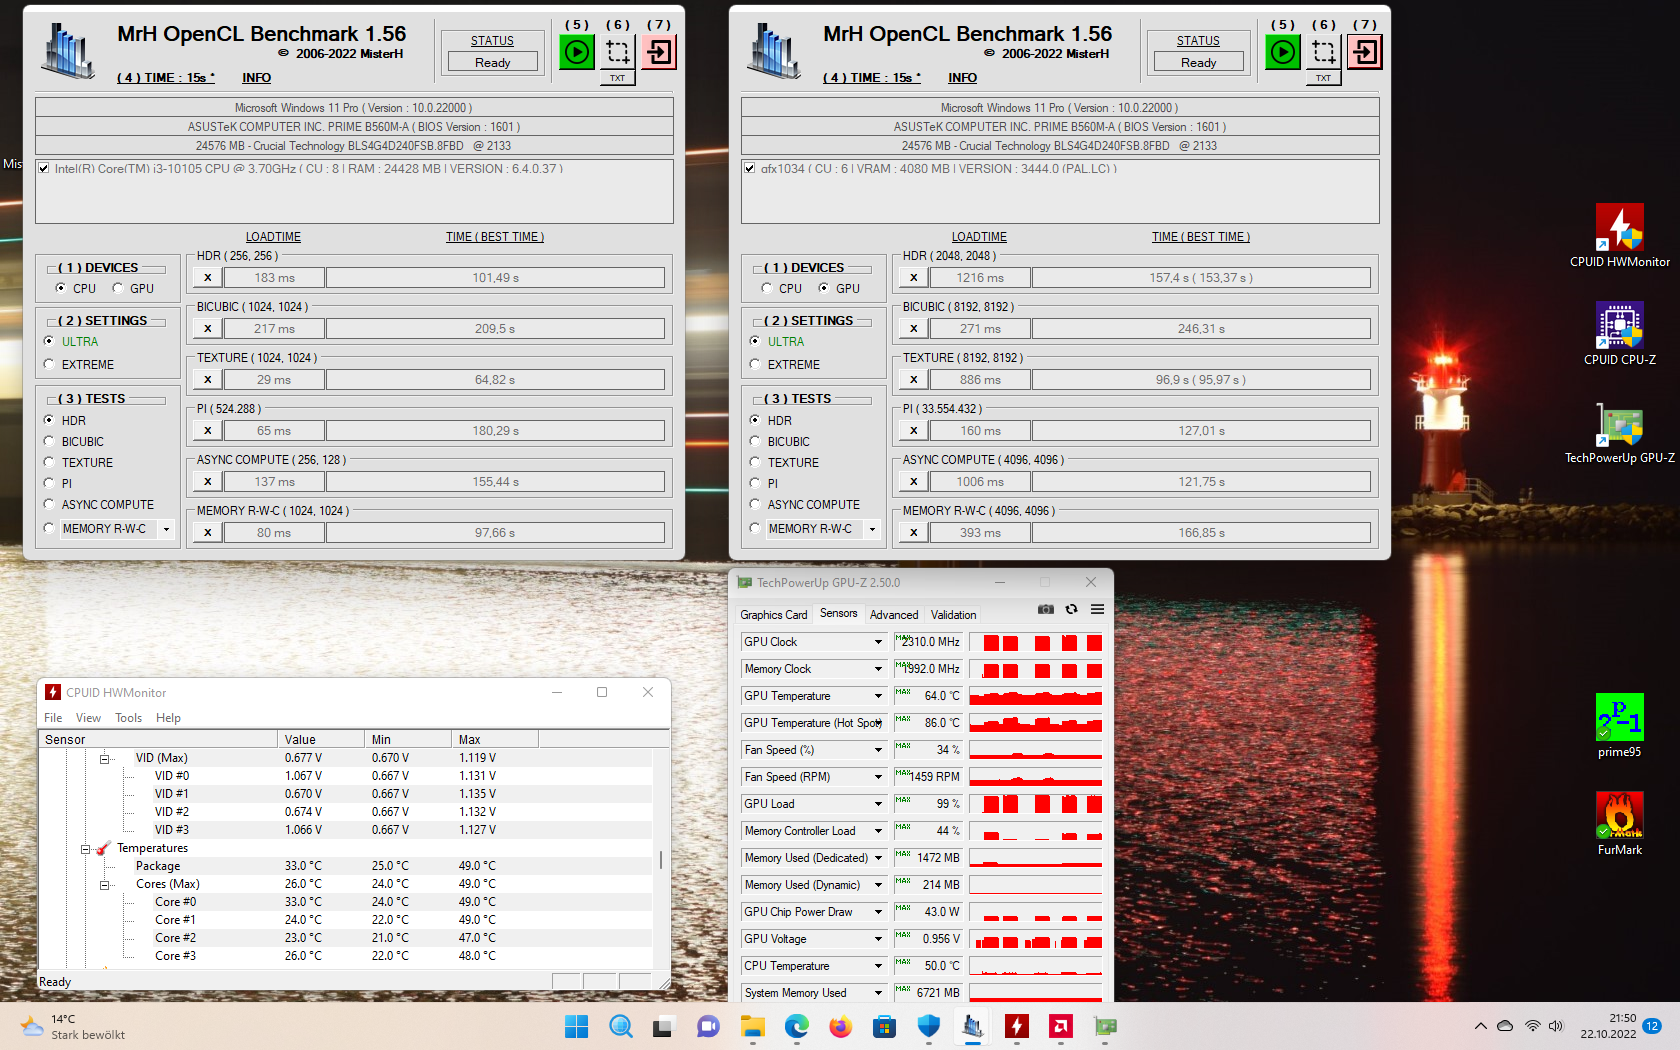Viewport: 1680px width, 1050px height.
Task: Open Microsoft Store from the taskbar
Action: 885,1026
